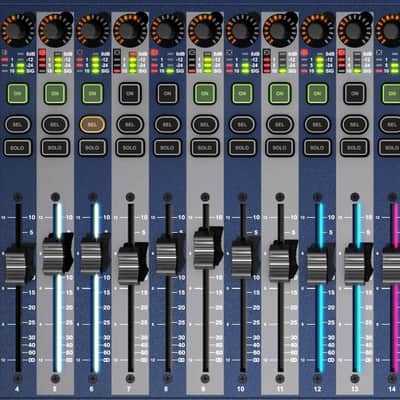Toggle channel 9 ON button
The height and width of the screenshot is (400, 400).
point(205,94)
